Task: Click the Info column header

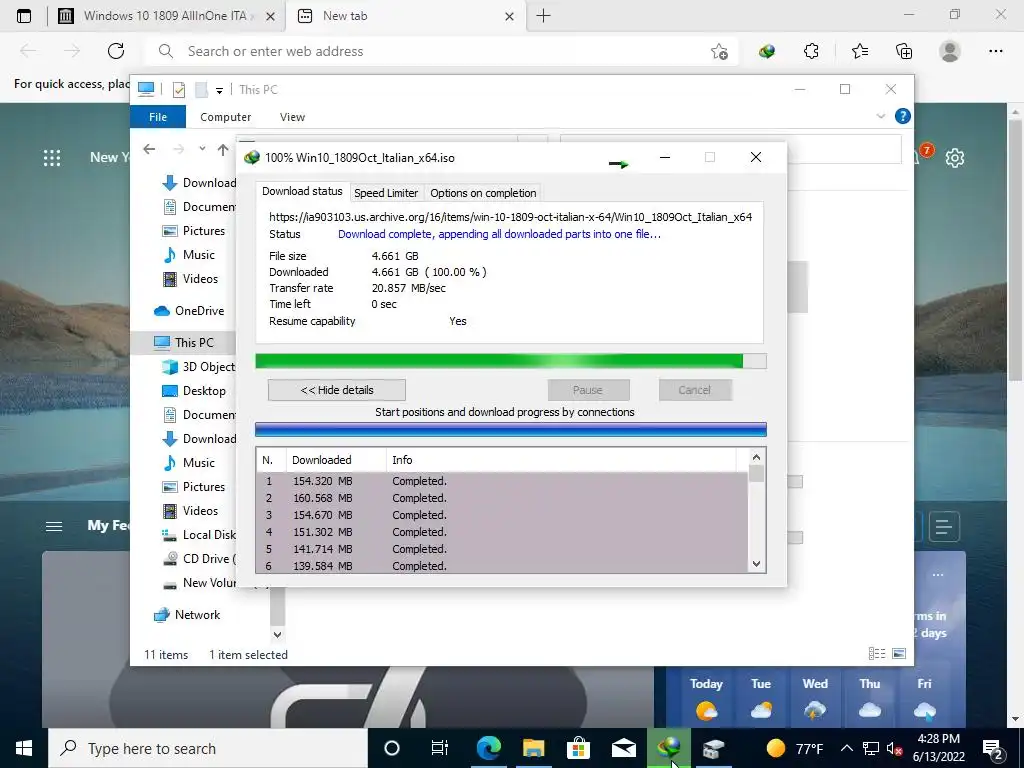Action: (560, 460)
